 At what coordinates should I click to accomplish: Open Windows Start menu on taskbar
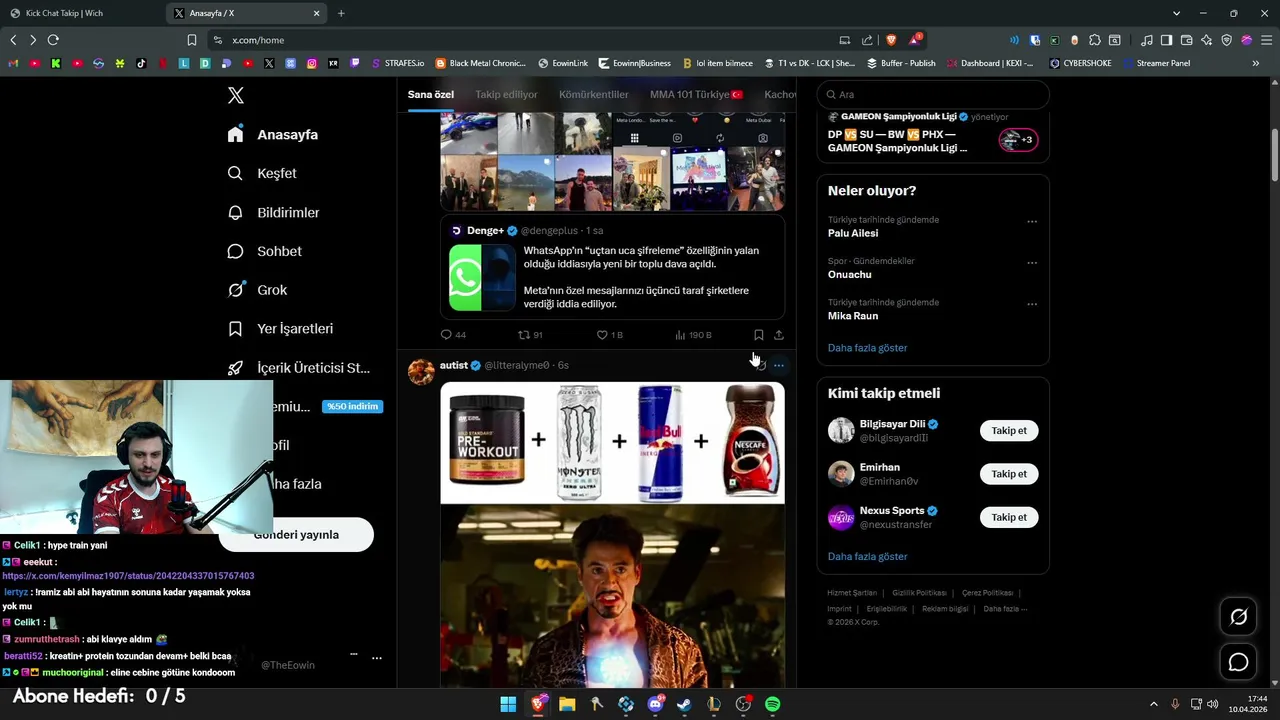pyautogui.click(x=508, y=704)
